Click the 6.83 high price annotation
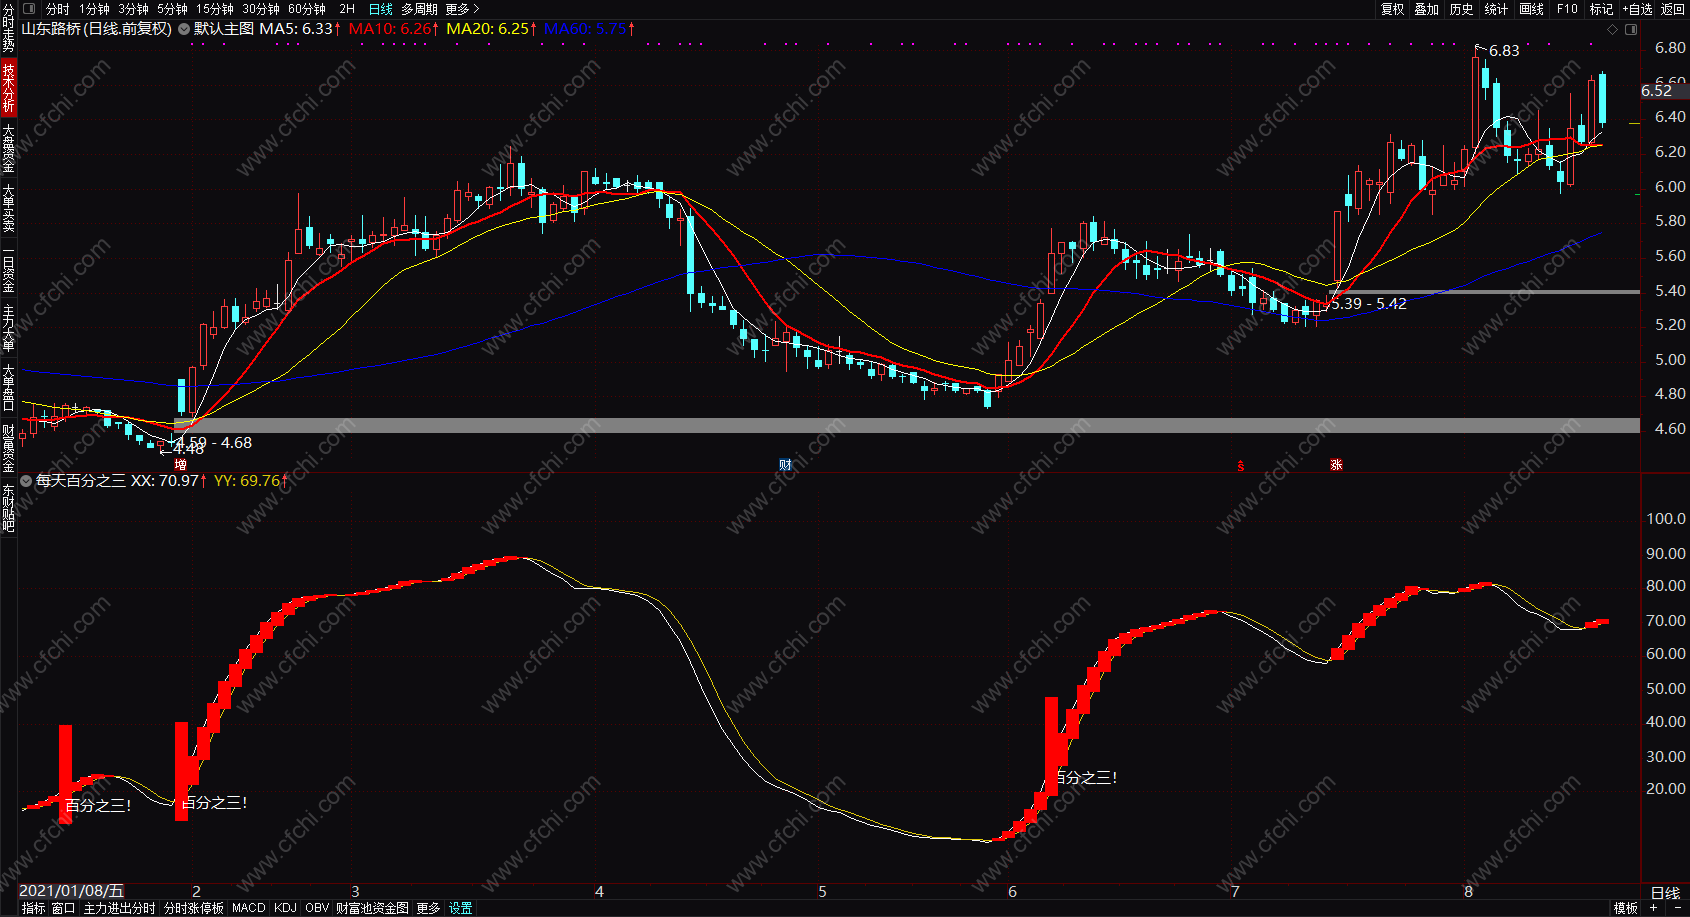The height and width of the screenshot is (917, 1690). (1503, 51)
